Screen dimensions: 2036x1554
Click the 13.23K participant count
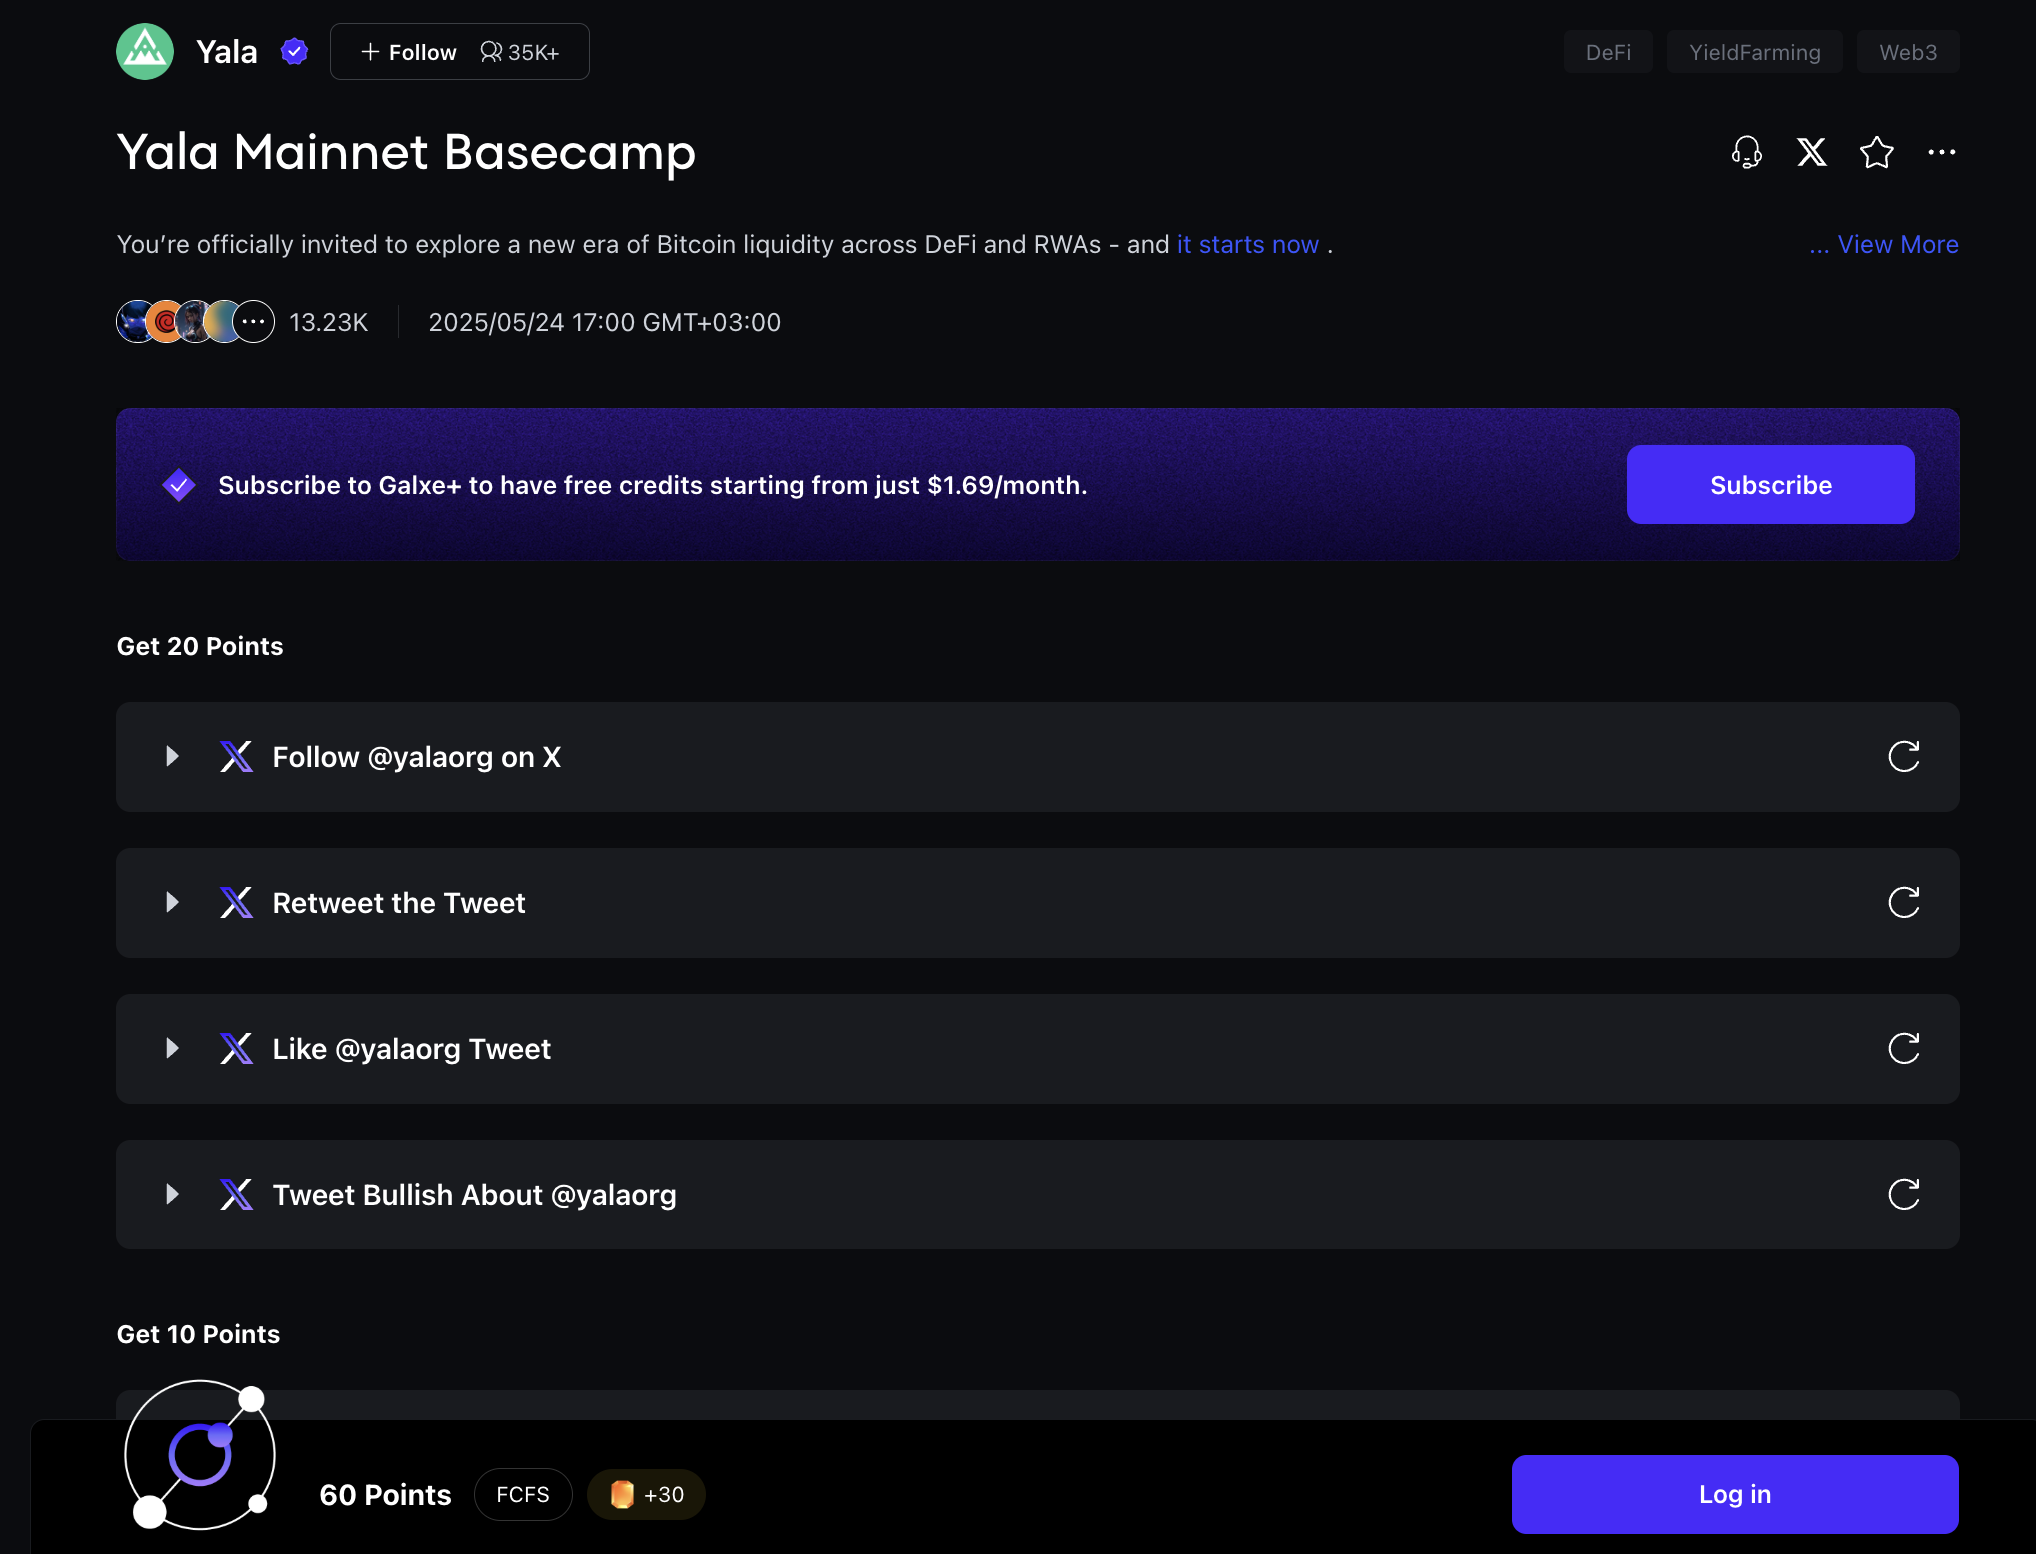pos(328,323)
